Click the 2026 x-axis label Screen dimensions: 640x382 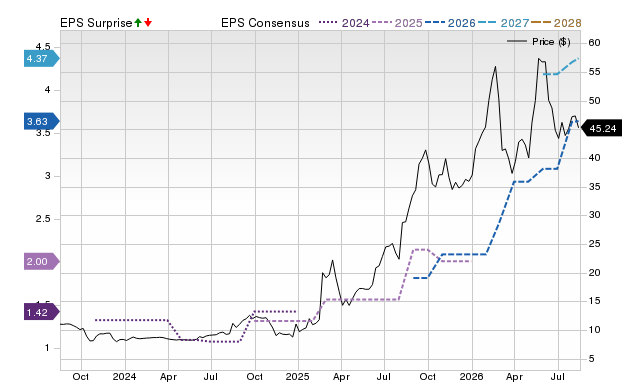click(x=471, y=376)
